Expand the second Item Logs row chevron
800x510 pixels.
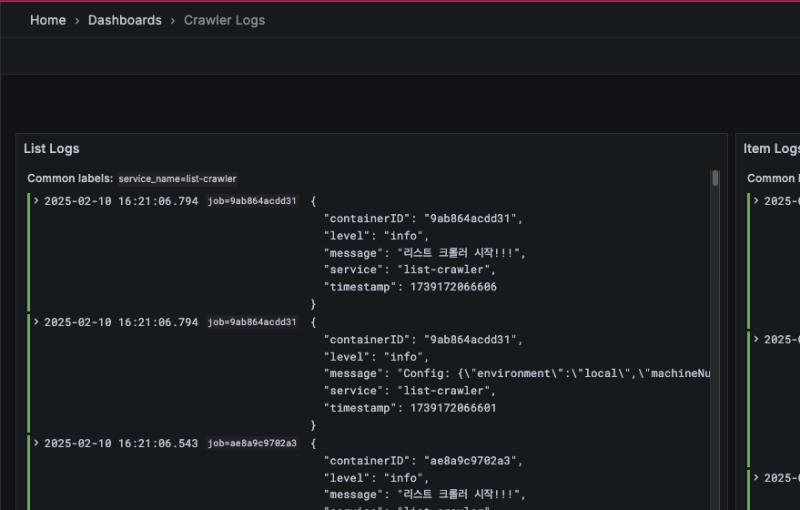pos(757,339)
